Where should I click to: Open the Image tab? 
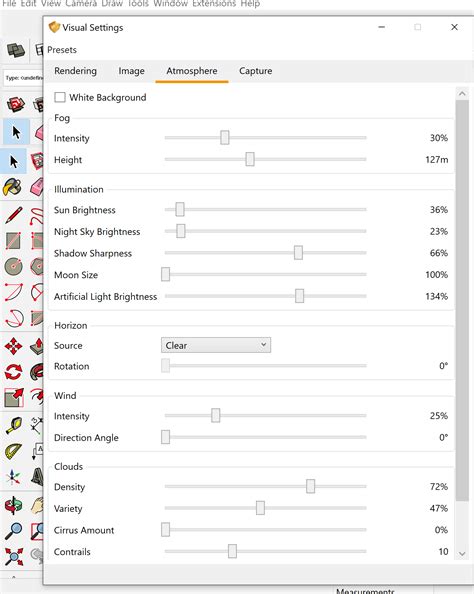click(x=131, y=71)
